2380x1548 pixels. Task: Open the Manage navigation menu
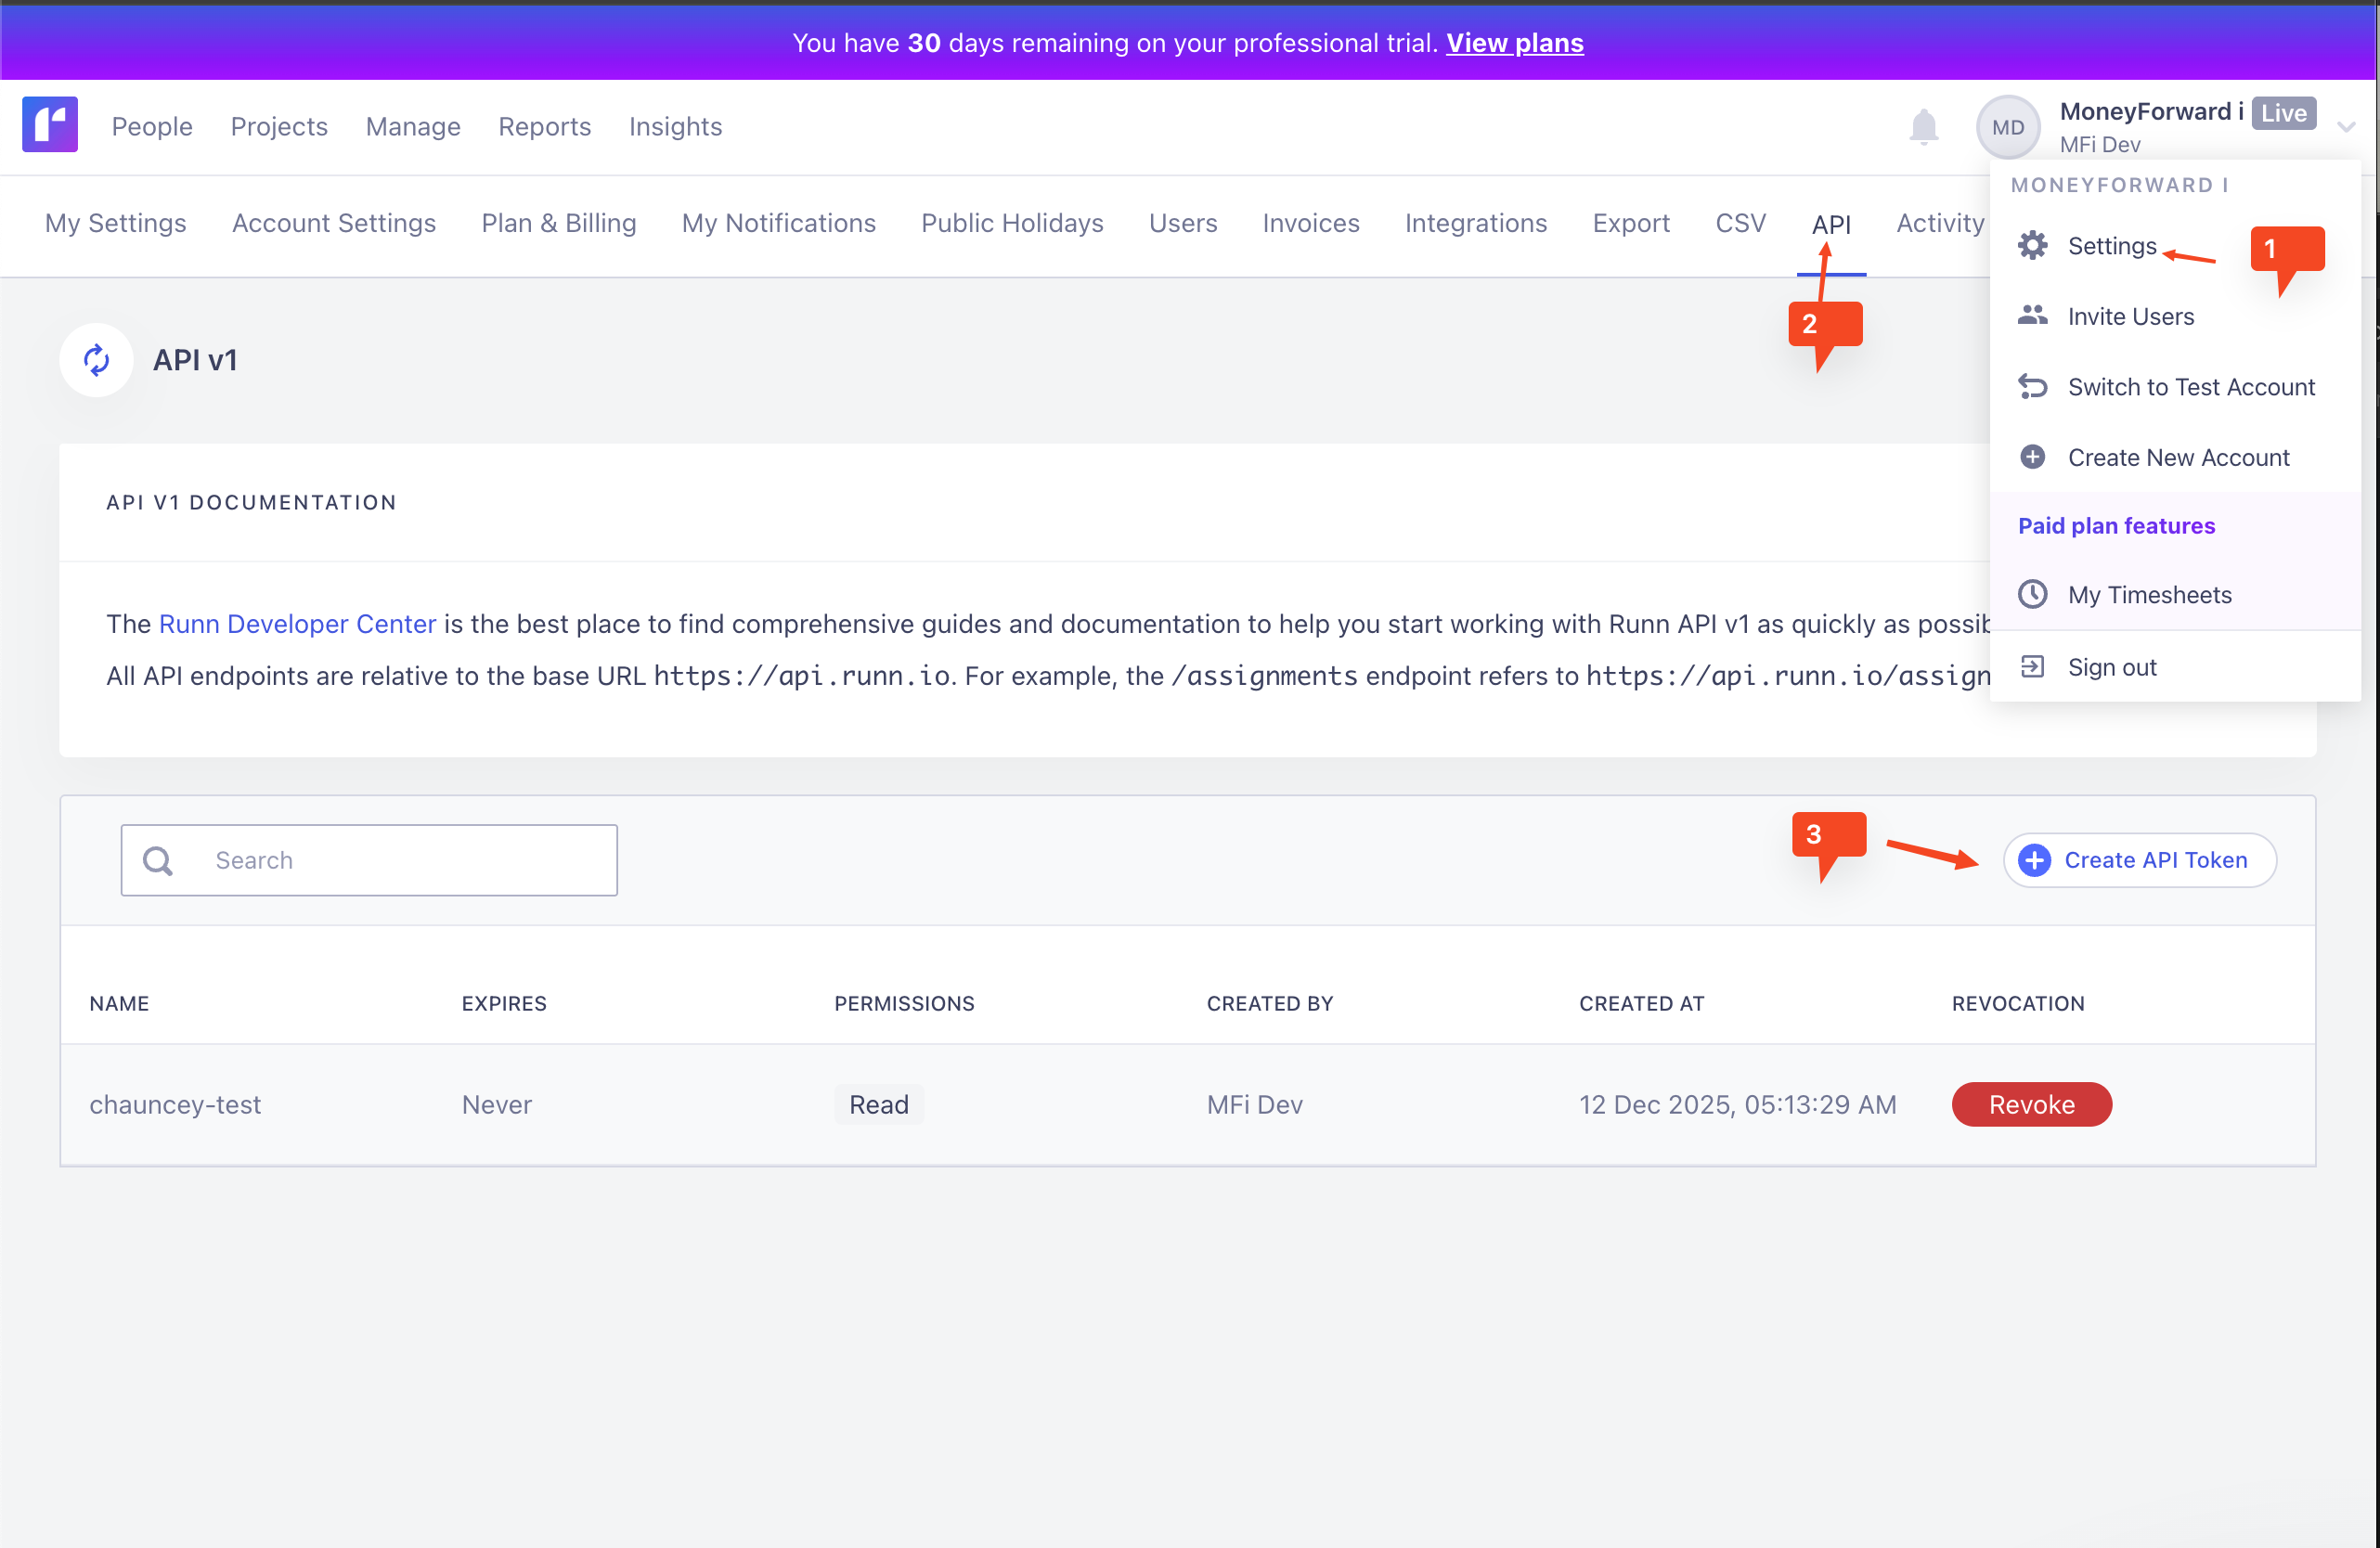pos(413,127)
